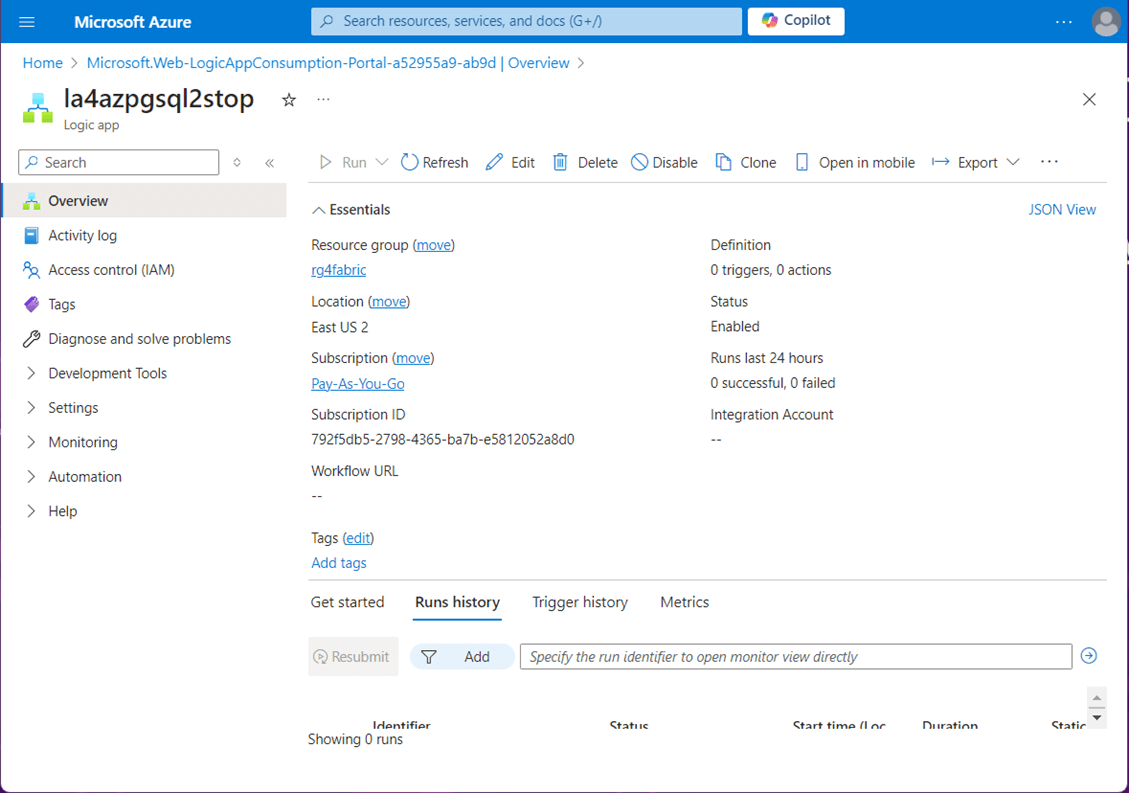This screenshot has height=793, width=1129.
Task: Open the Export dropdown
Action: (976, 162)
